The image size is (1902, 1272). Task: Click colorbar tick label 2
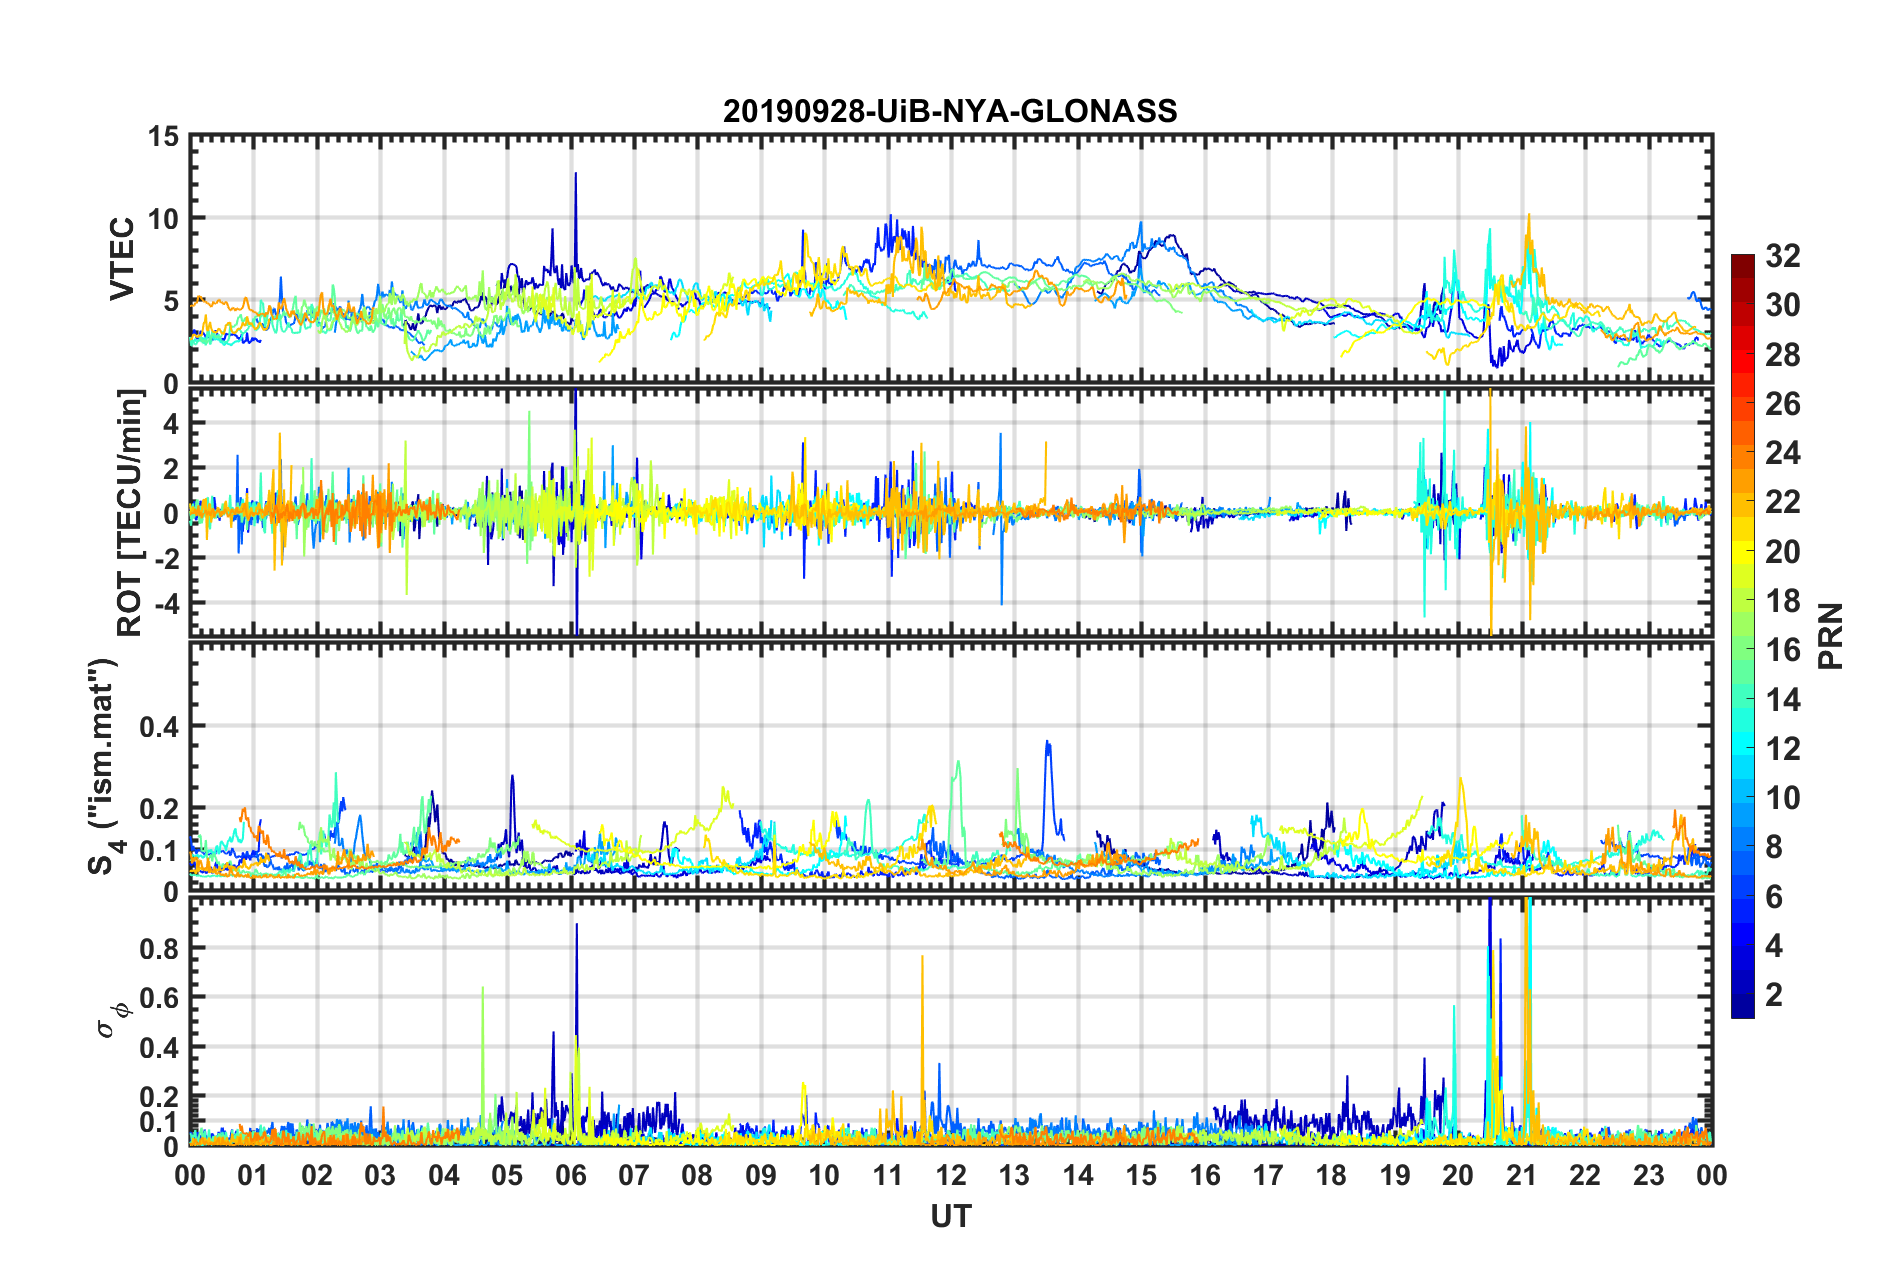[x=1774, y=995]
